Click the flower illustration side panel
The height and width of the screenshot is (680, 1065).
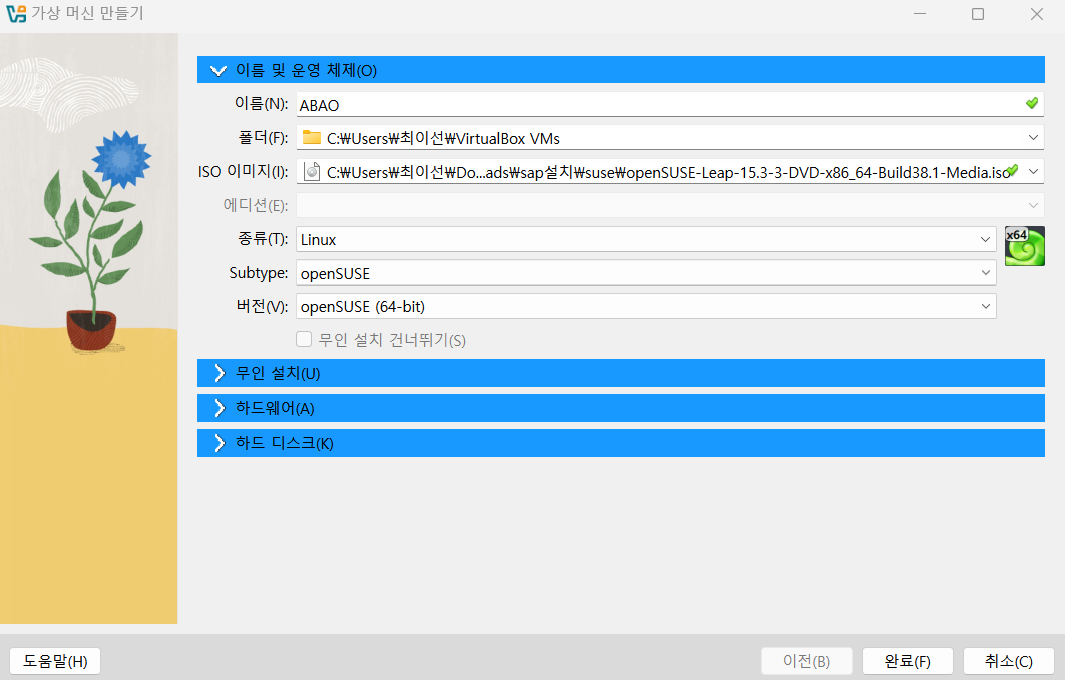pyautogui.click(x=88, y=328)
